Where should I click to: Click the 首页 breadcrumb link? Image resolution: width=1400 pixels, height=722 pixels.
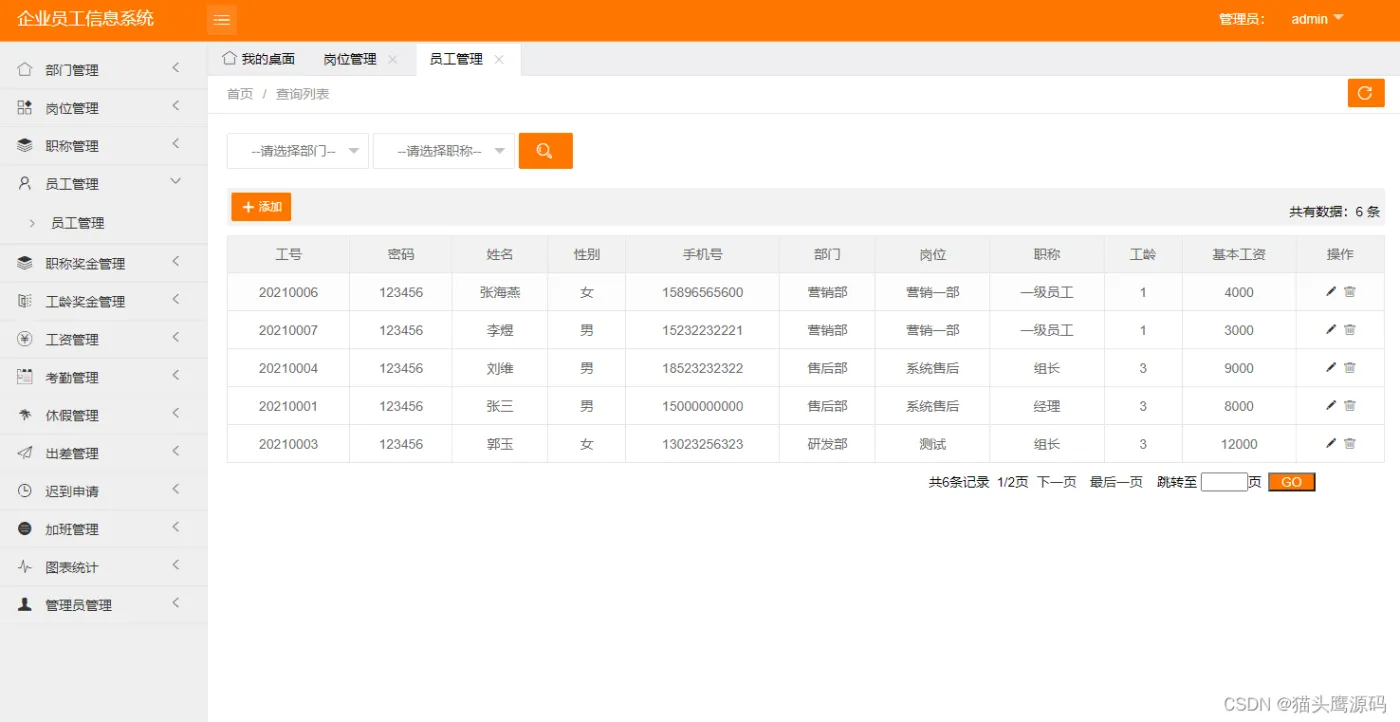point(240,94)
